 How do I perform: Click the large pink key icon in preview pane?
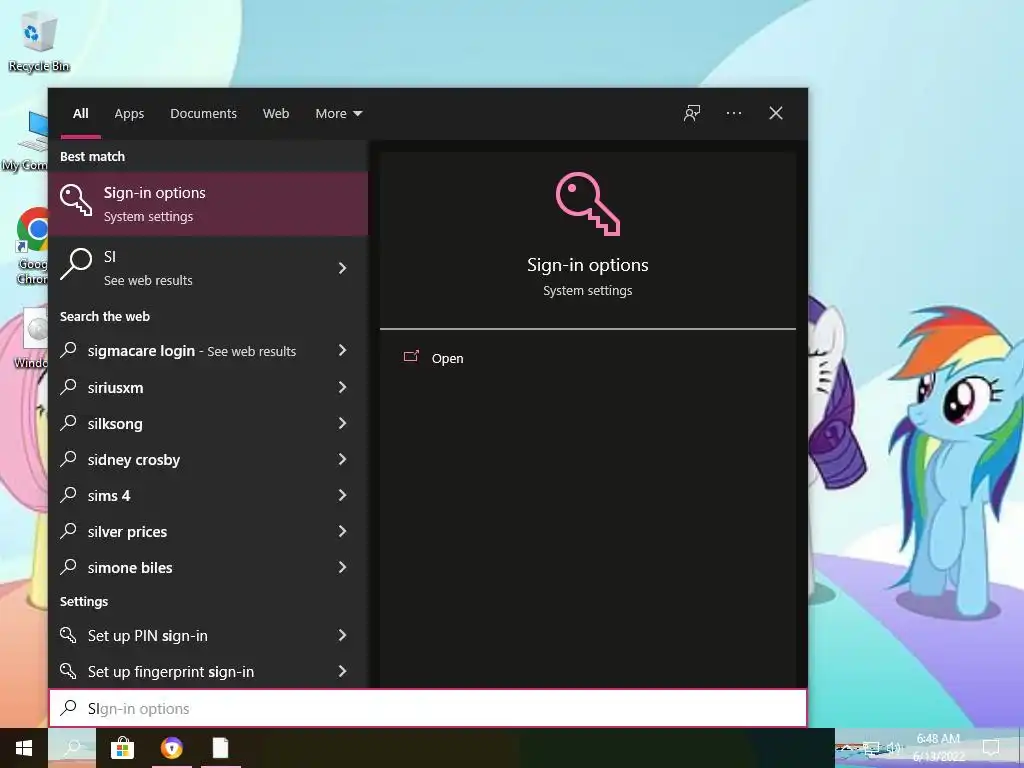click(588, 204)
